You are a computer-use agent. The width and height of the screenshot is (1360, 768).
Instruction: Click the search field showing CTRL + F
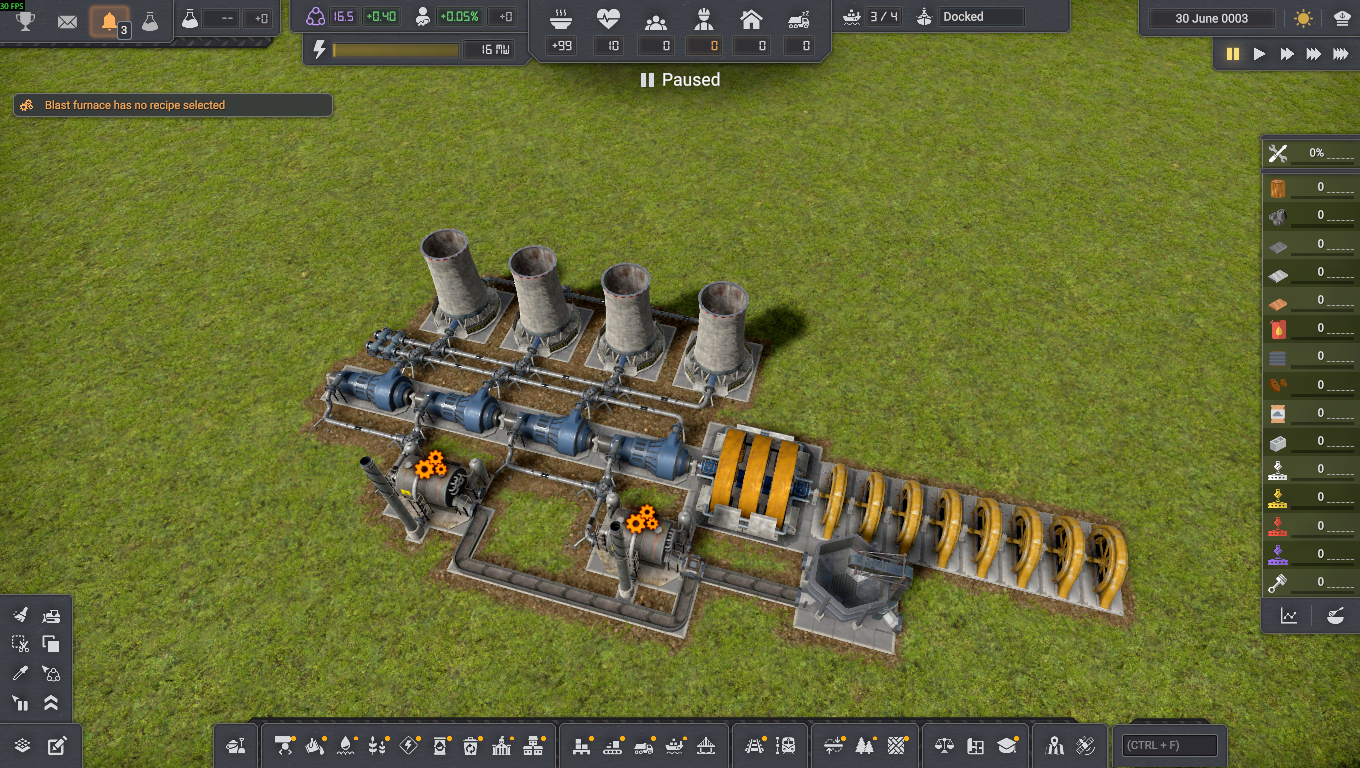point(1170,745)
